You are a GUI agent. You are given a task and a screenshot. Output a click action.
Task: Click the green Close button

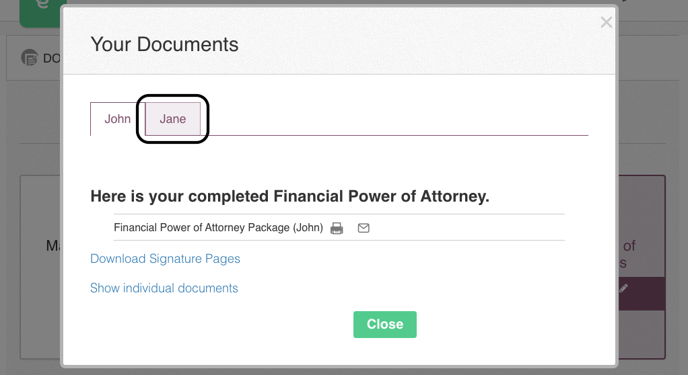385,324
